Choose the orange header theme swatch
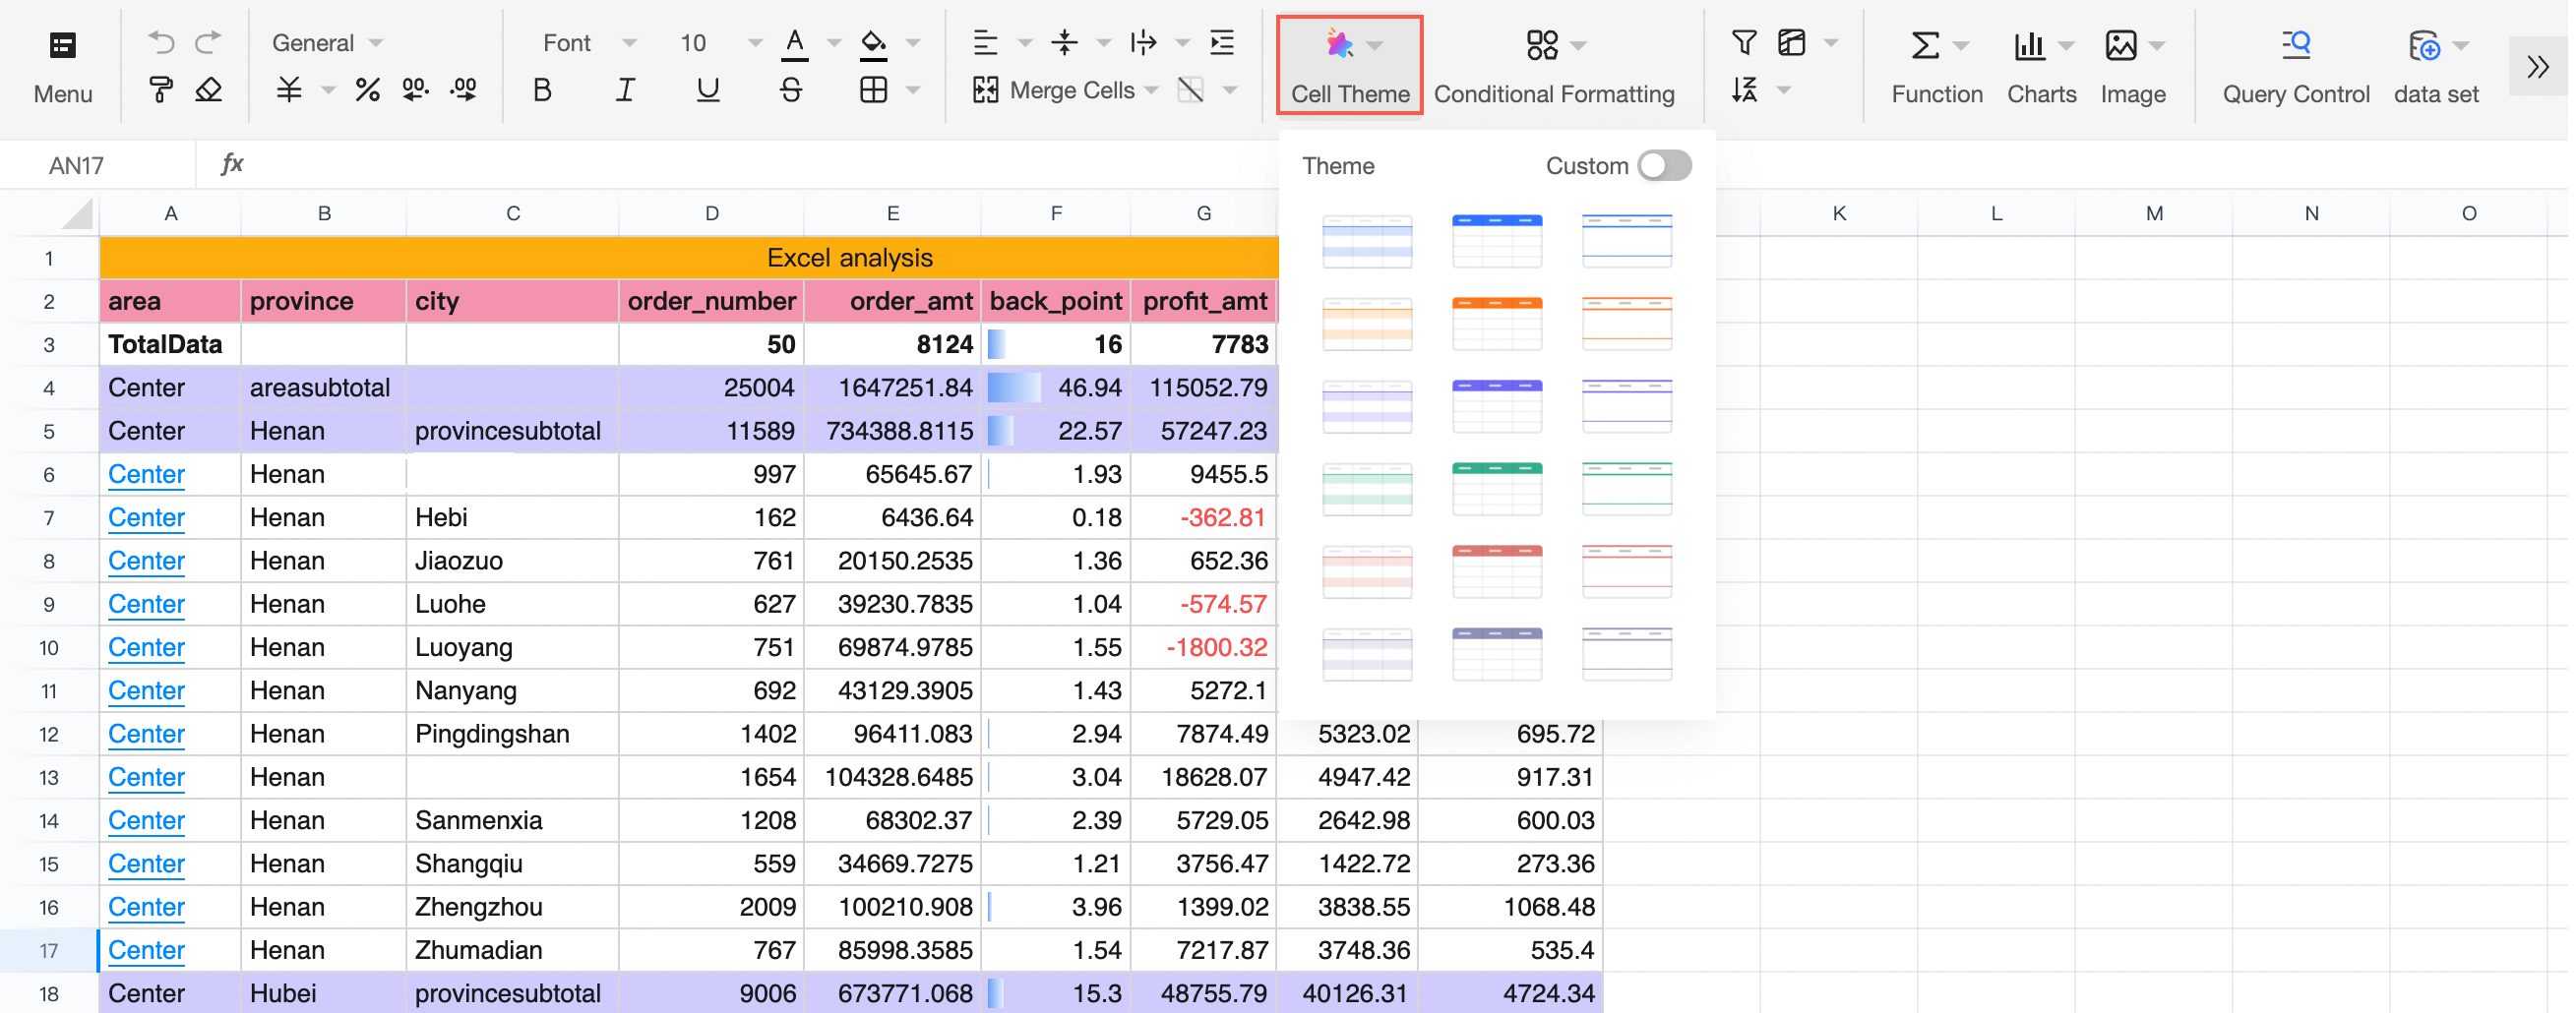 pos(1496,323)
